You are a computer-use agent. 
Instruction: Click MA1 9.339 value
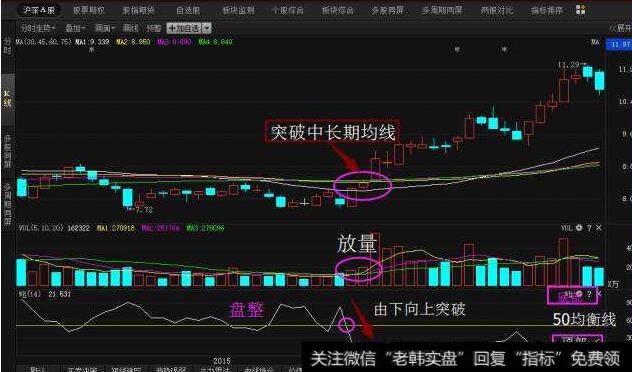(x=93, y=42)
